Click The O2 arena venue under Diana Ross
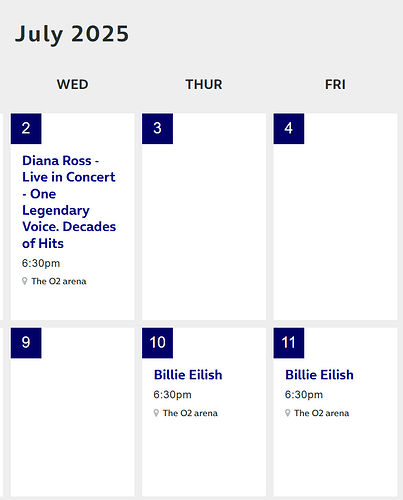The height and width of the screenshot is (500, 403). click(59, 281)
